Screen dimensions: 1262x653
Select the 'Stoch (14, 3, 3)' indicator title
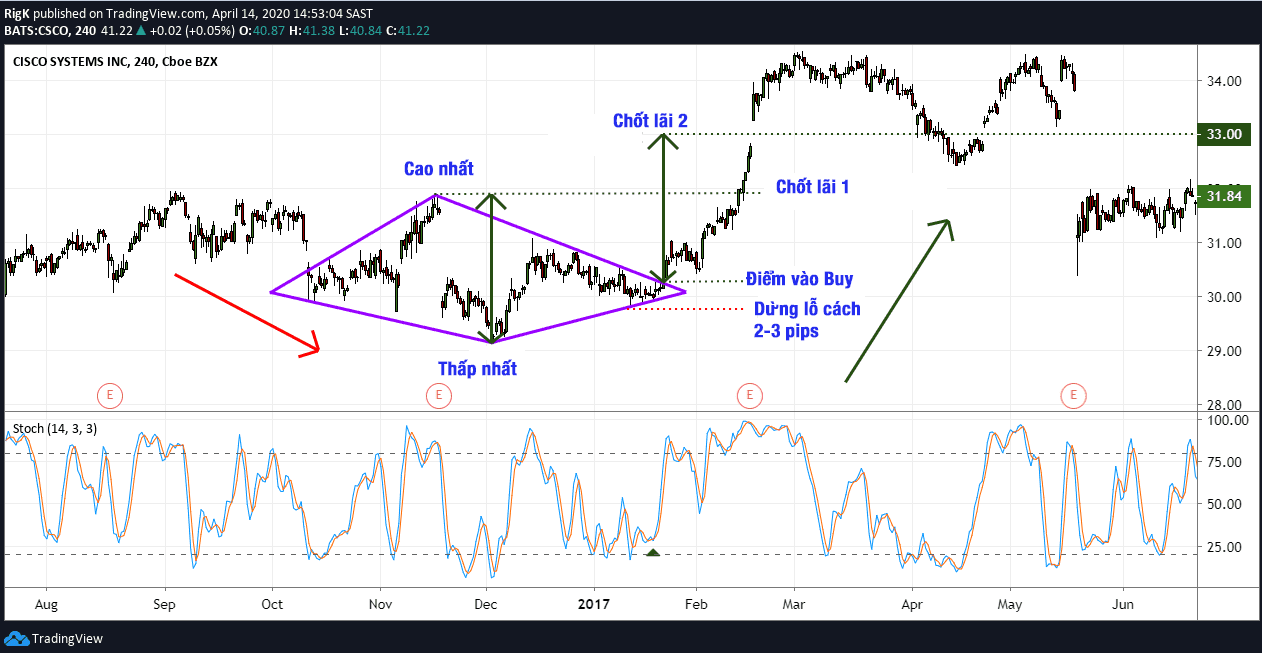55,428
